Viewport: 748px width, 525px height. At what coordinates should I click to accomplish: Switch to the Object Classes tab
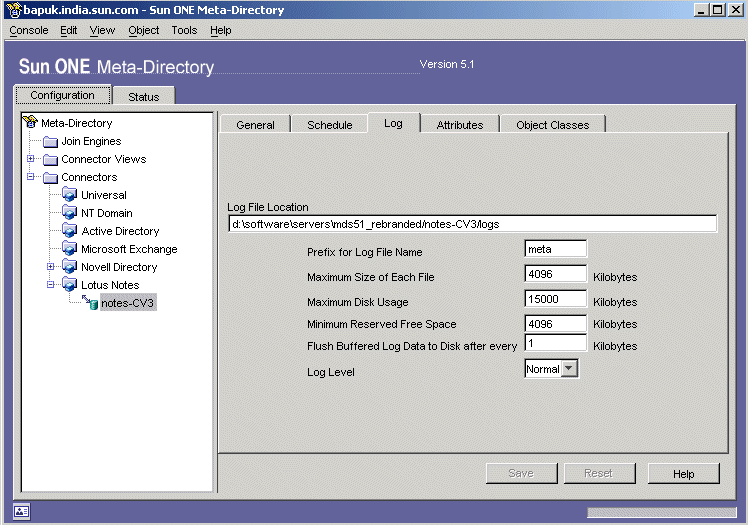coord(552,125)
